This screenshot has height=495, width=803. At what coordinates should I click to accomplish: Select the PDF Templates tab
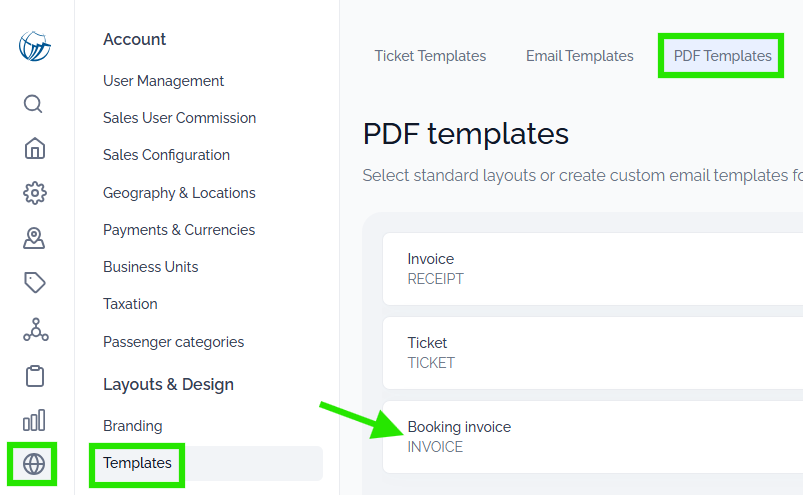point(722,56)
